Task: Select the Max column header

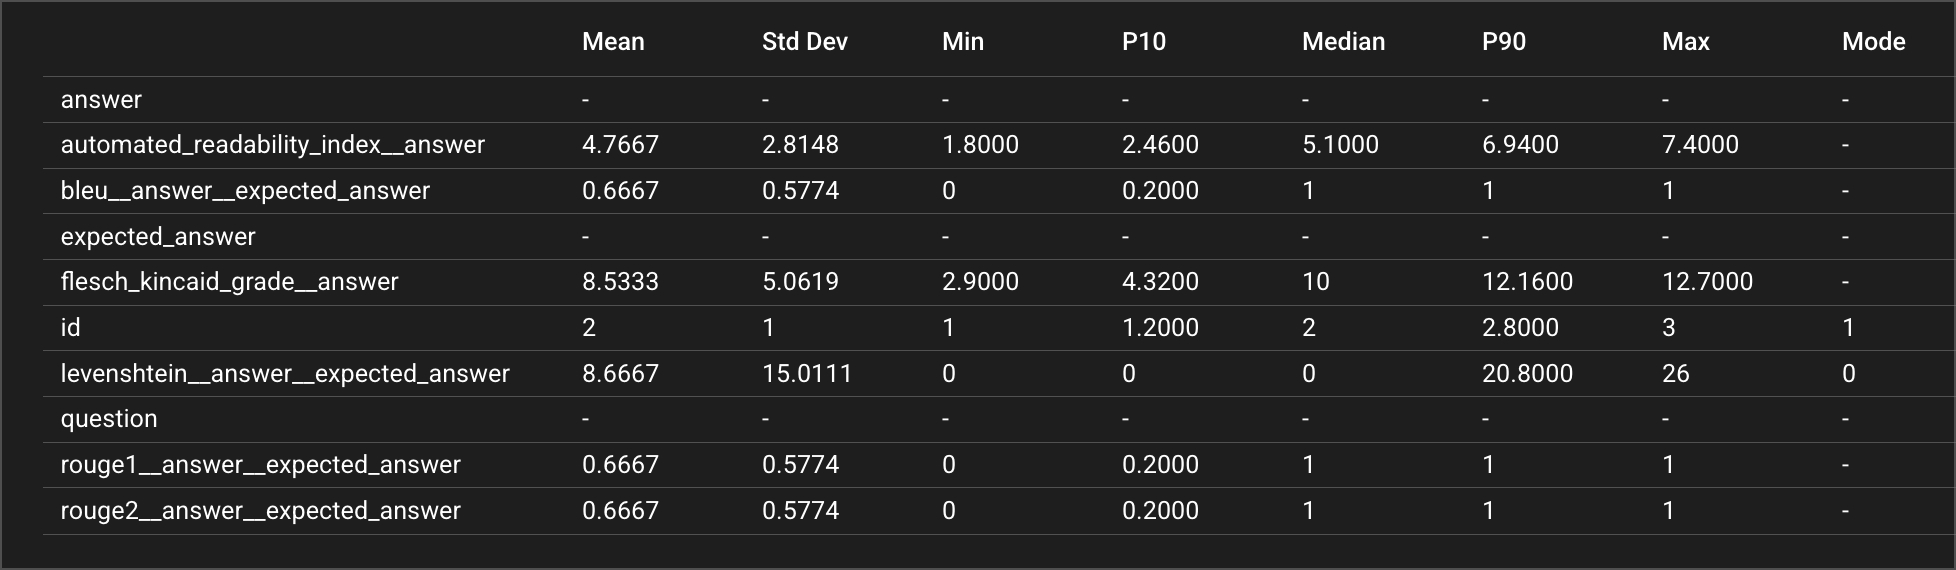Action: coord(1685,41)
